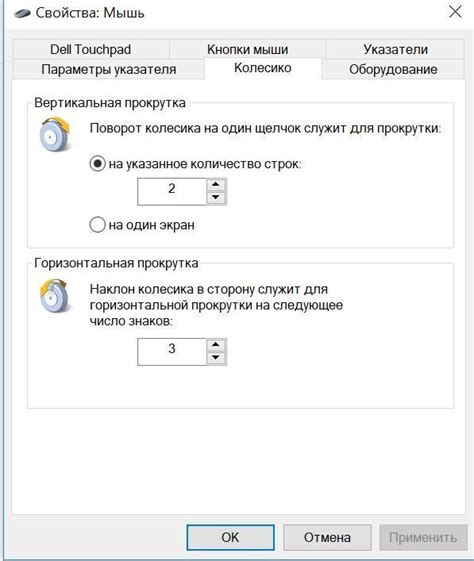This screenshot has height=561, width=474.
Task: Click the mouse icon in title bar
Action: [22, 14]
